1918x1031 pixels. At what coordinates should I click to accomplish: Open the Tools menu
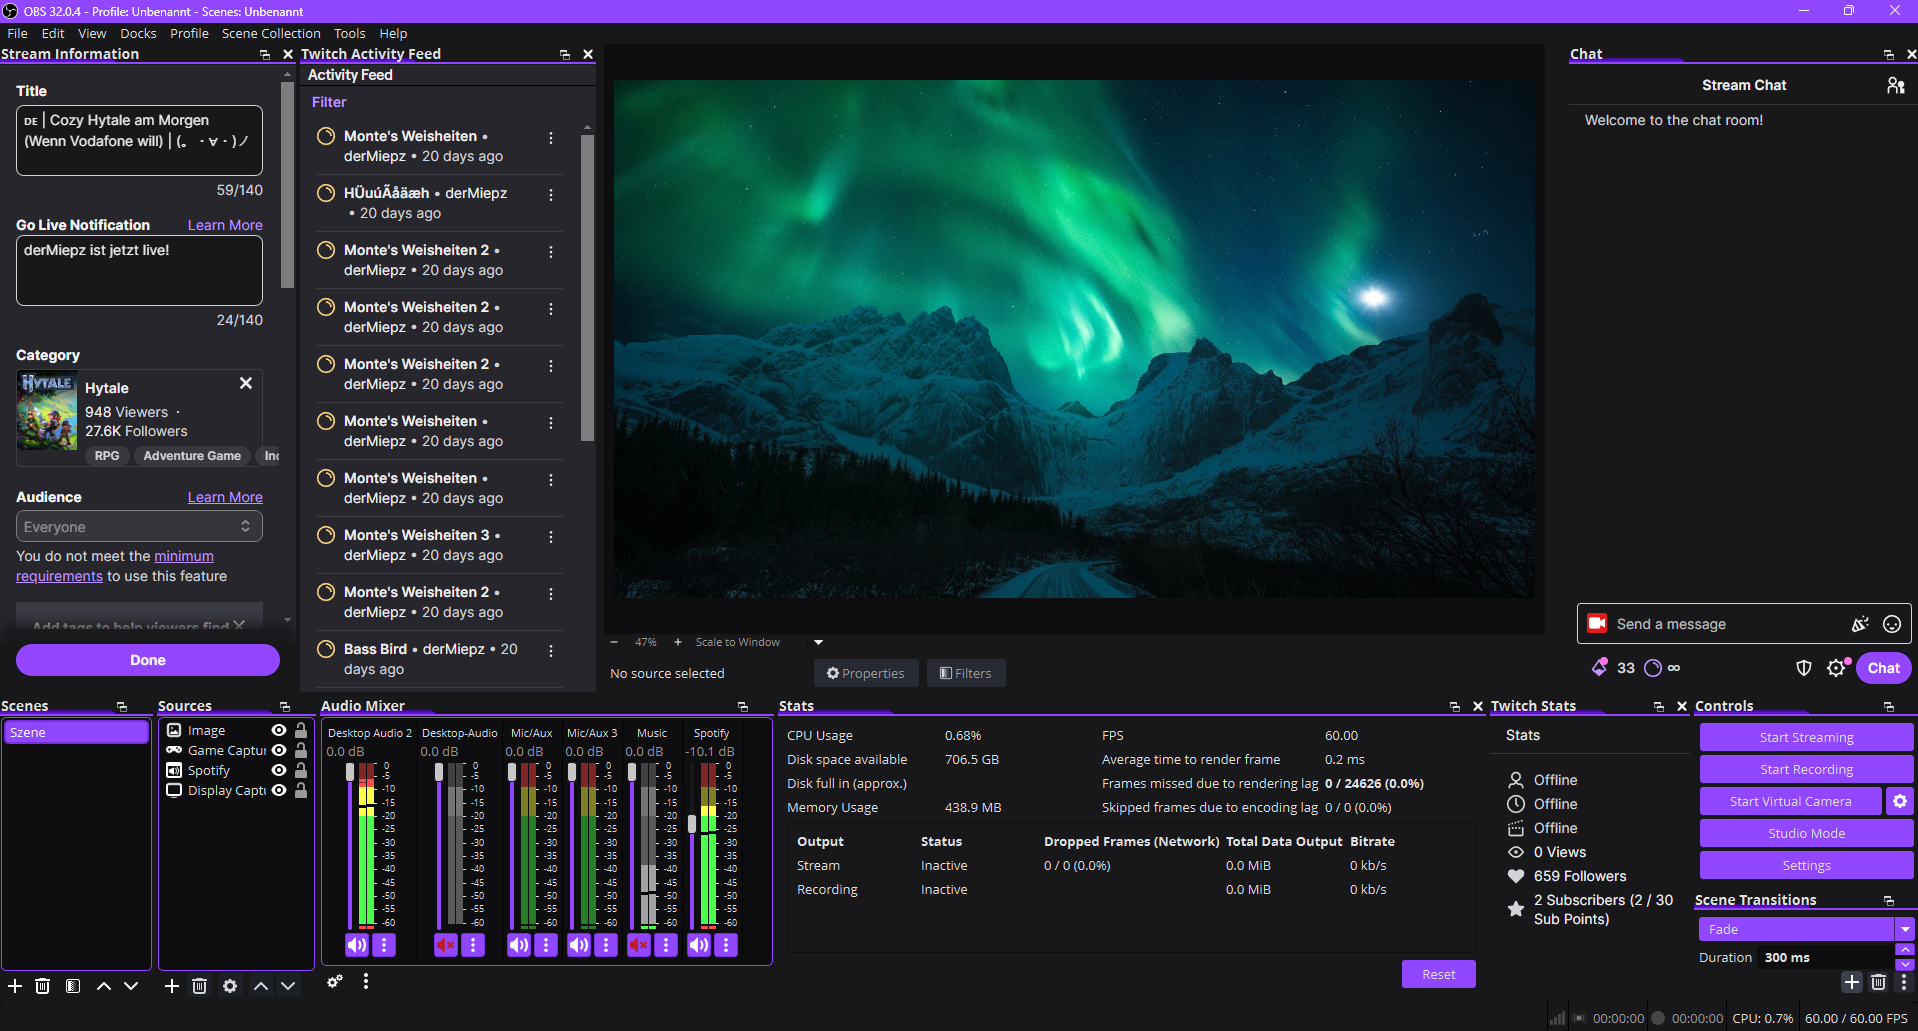pyautogui.click(x=349, y=33)
